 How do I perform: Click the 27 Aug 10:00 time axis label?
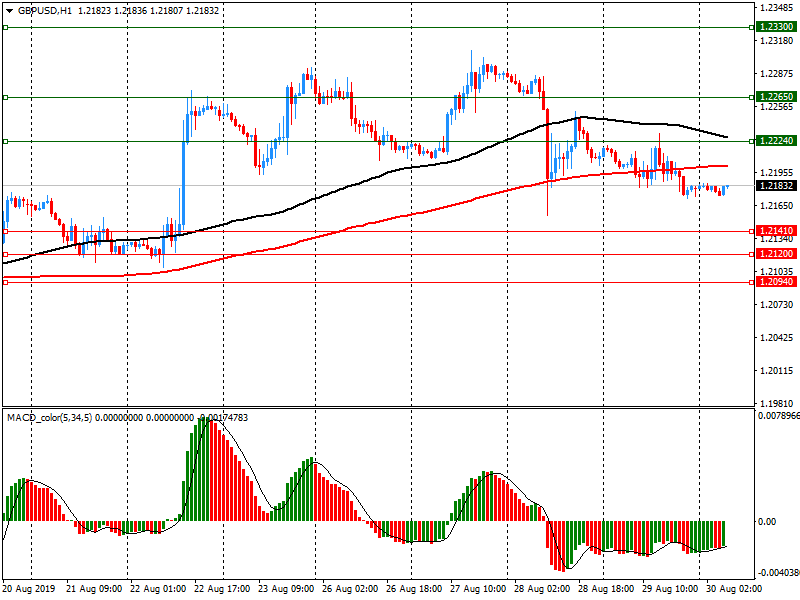tap(478, 589)
